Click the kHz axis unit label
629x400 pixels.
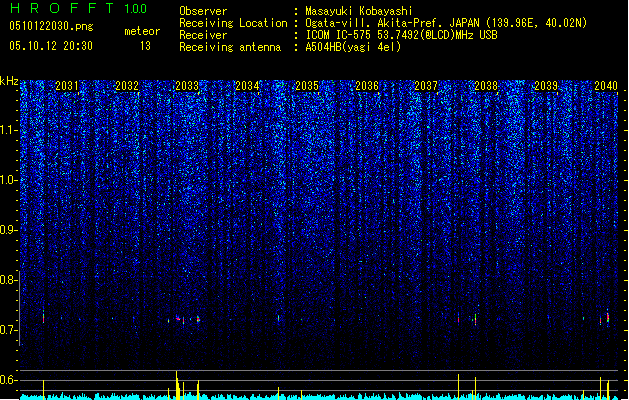[x=9, y=81]
